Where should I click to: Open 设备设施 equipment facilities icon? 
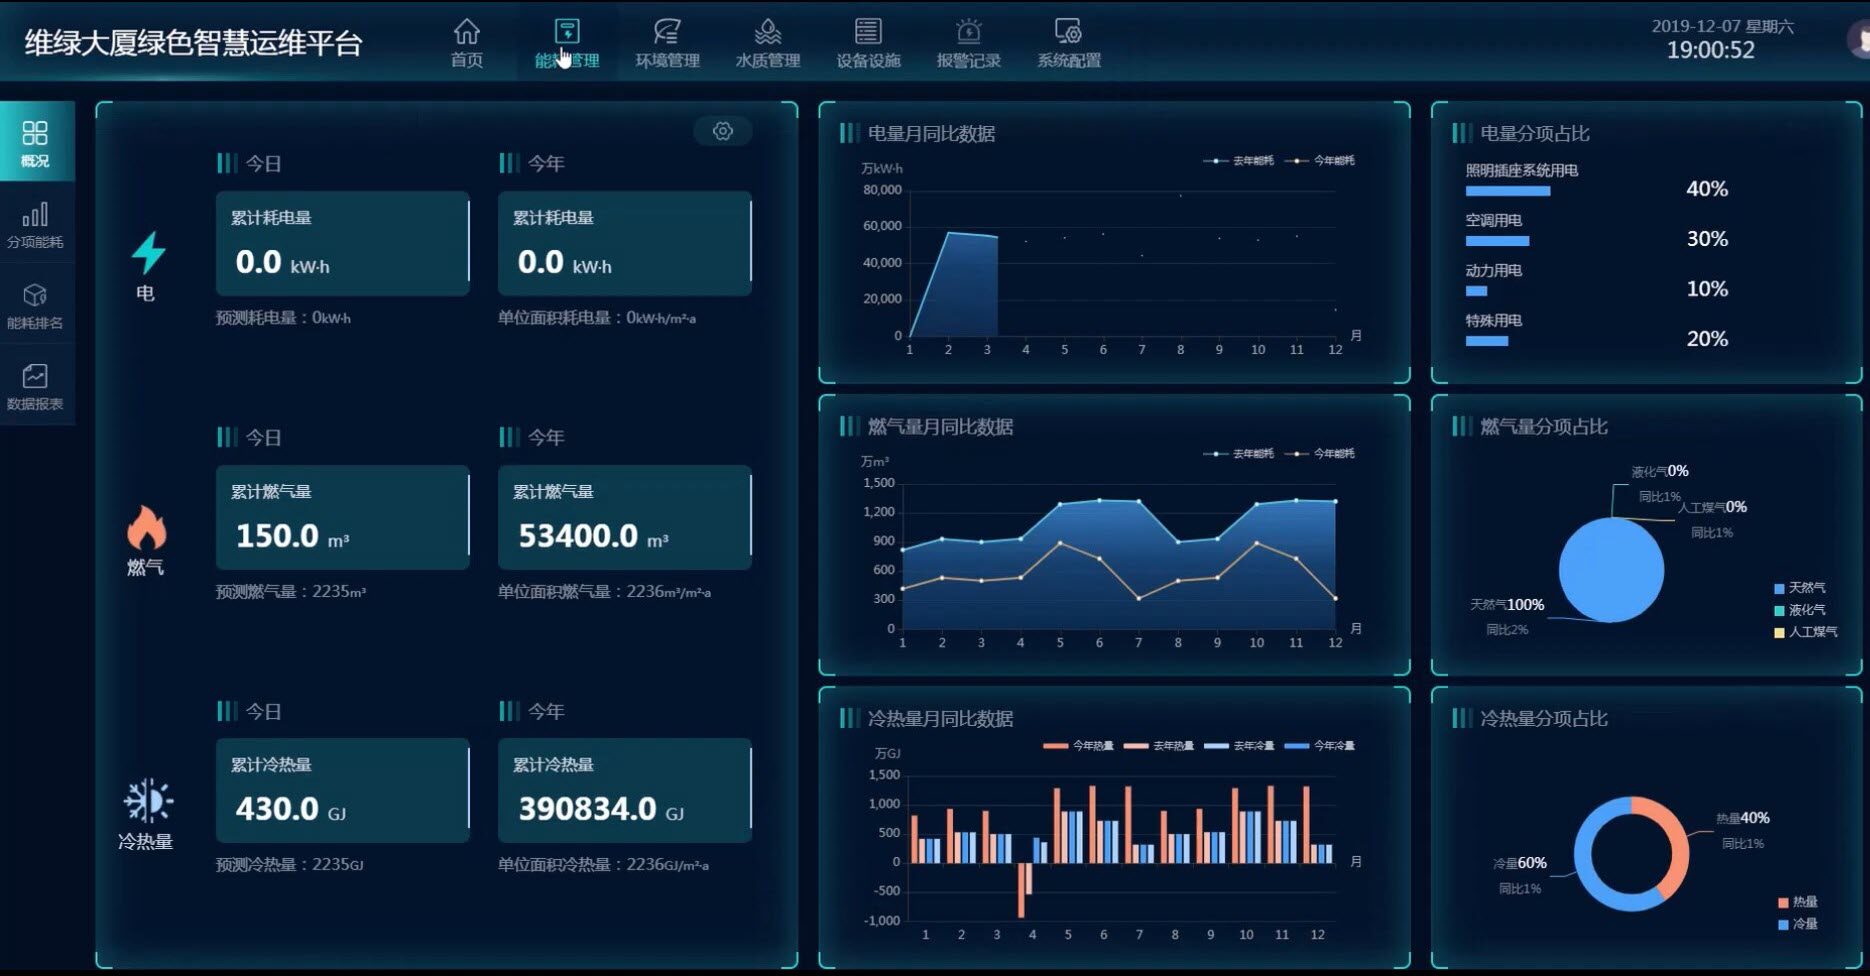point(868,32)
